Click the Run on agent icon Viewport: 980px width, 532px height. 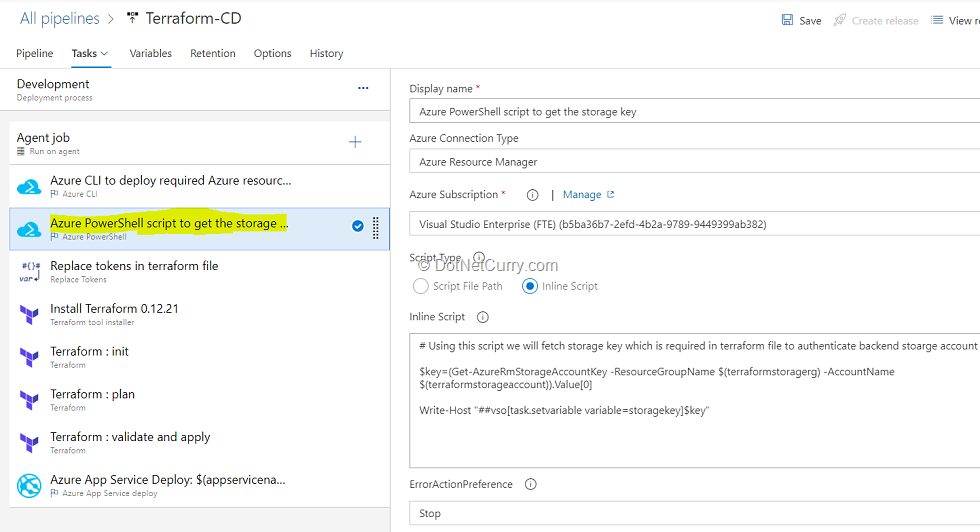click(x=21, y=151)
